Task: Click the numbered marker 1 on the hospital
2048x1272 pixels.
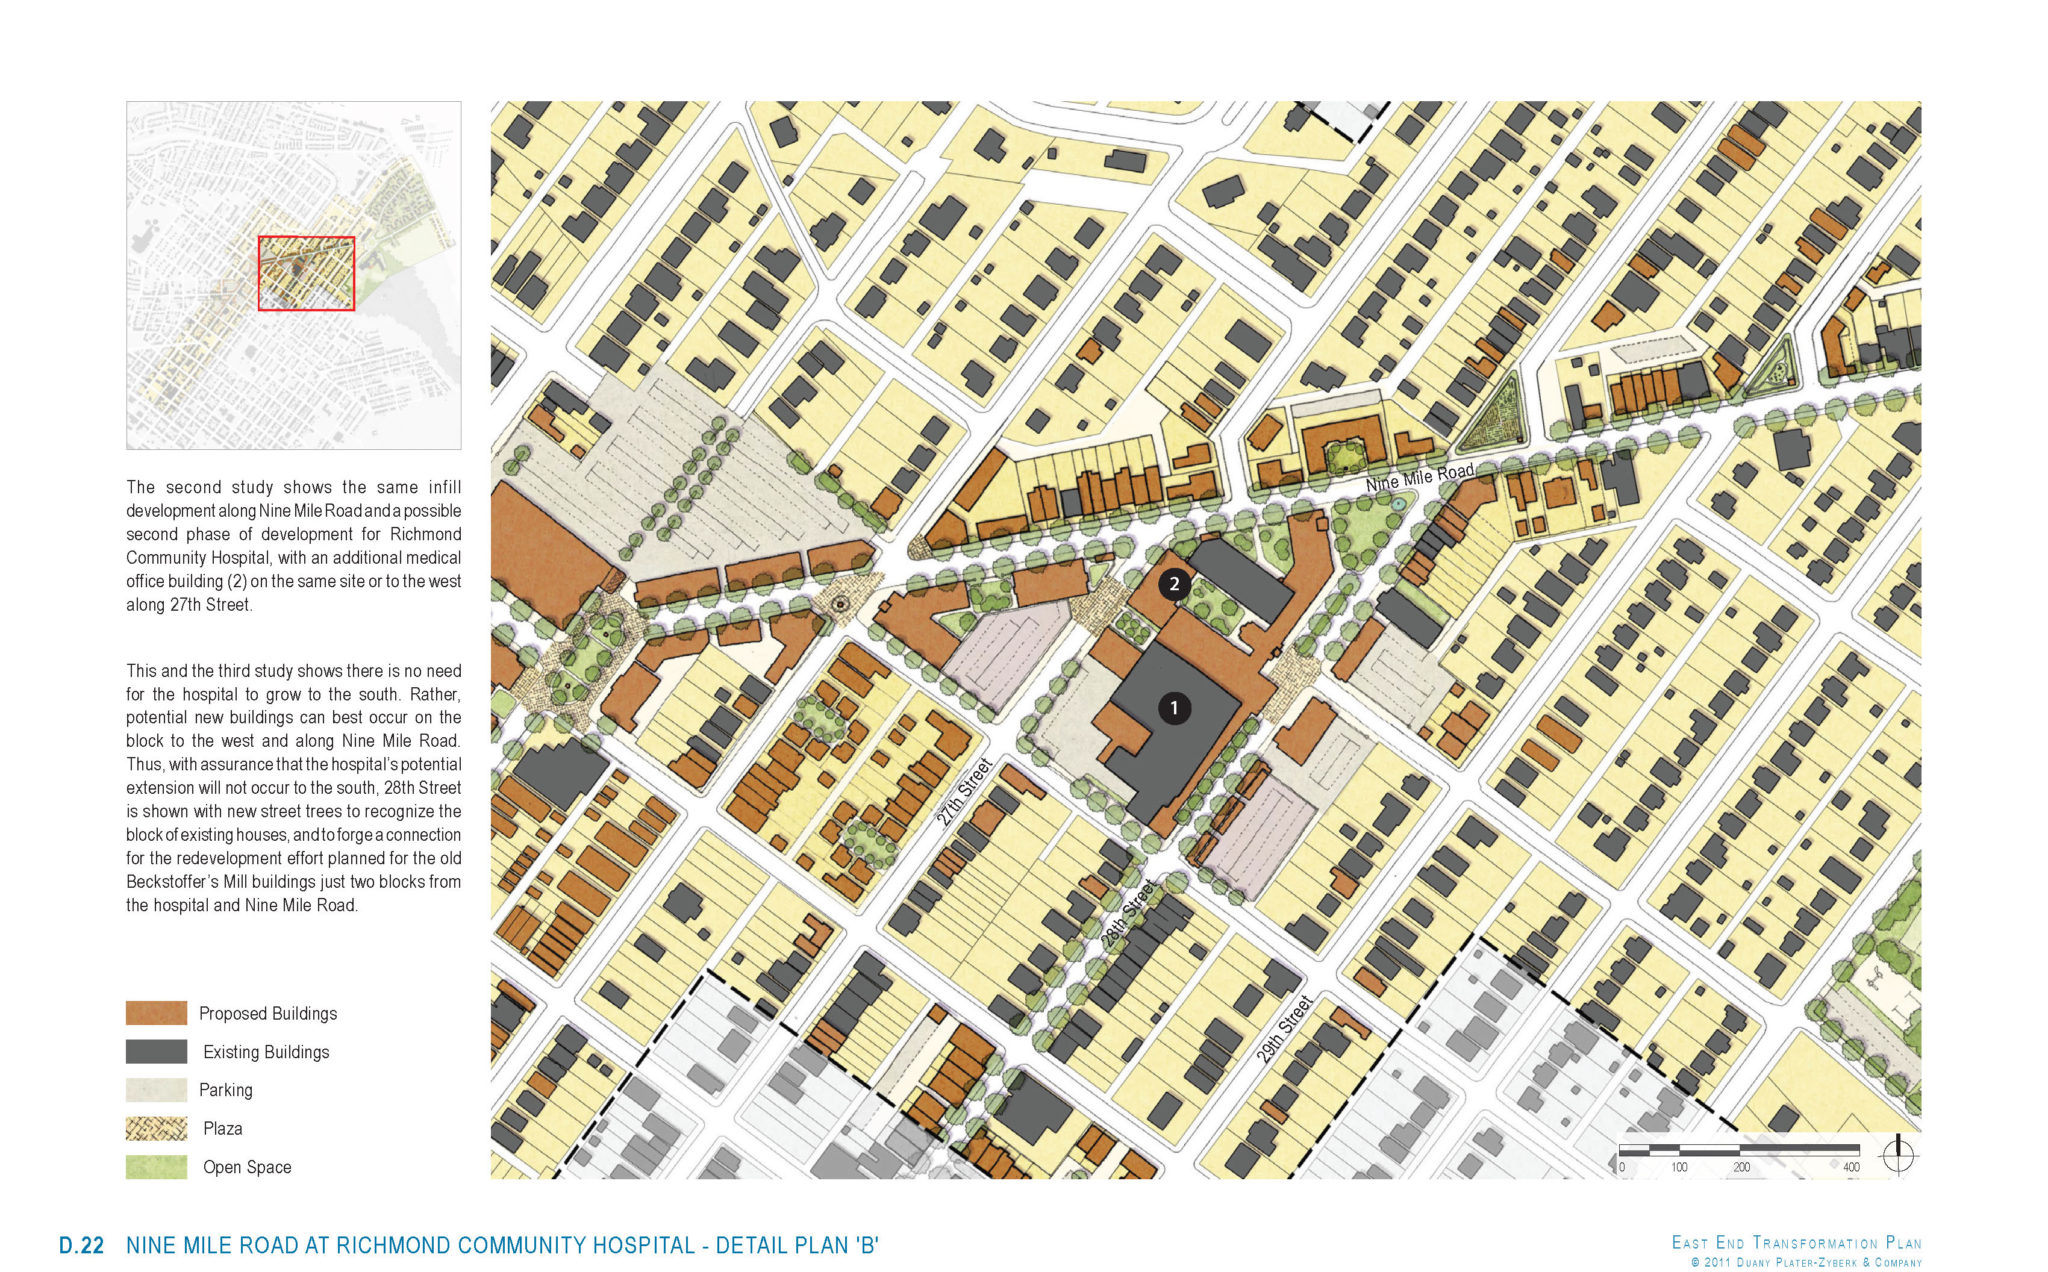Action: coord(1174,708)
